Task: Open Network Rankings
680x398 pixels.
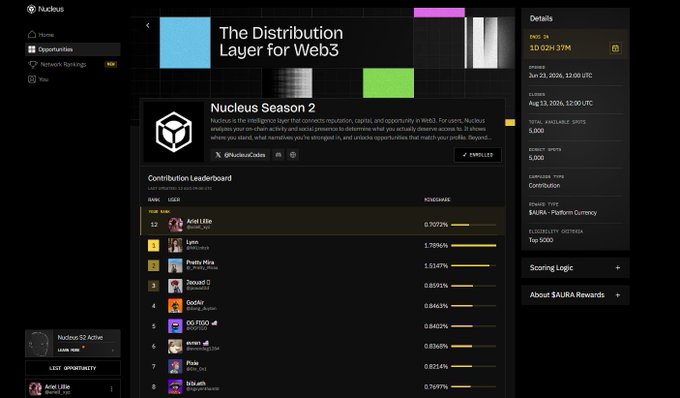Action: pyautogui.click(x=73, y=64)
